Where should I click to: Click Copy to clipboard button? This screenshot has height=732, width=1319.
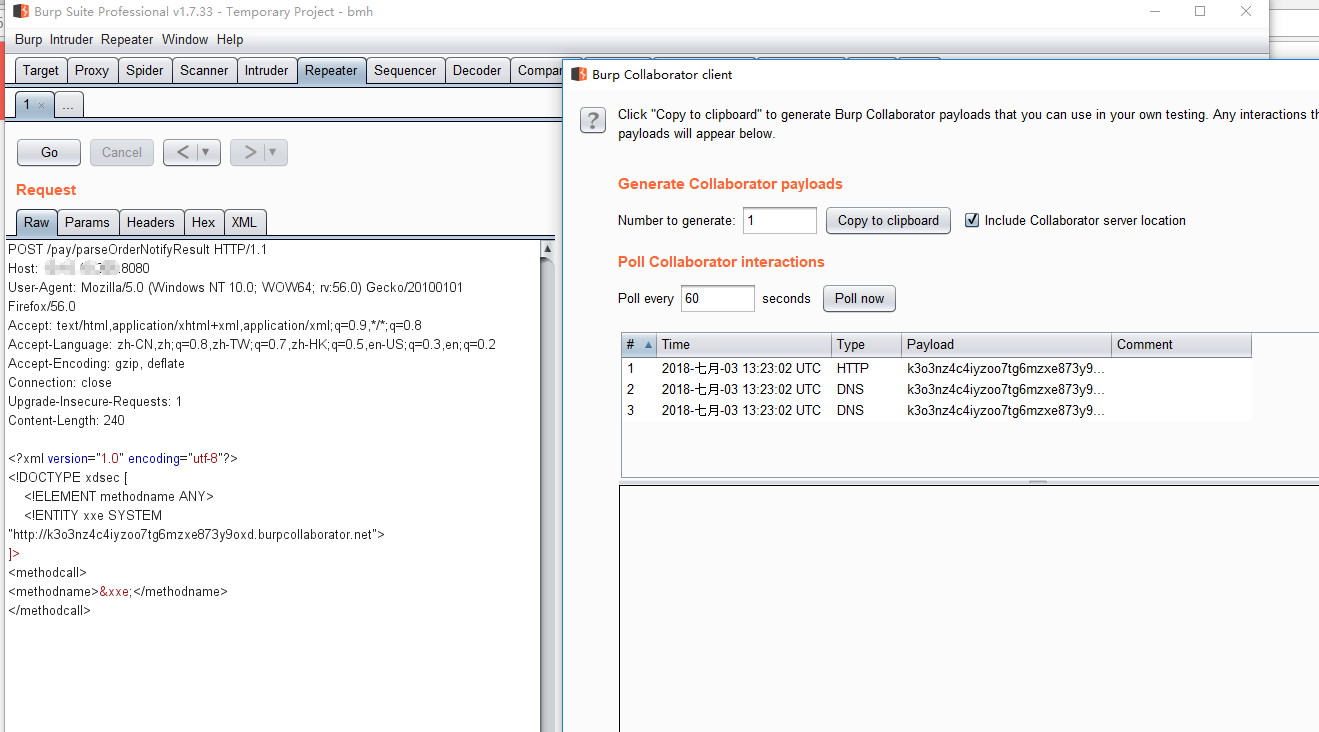(x=889, y=220)
